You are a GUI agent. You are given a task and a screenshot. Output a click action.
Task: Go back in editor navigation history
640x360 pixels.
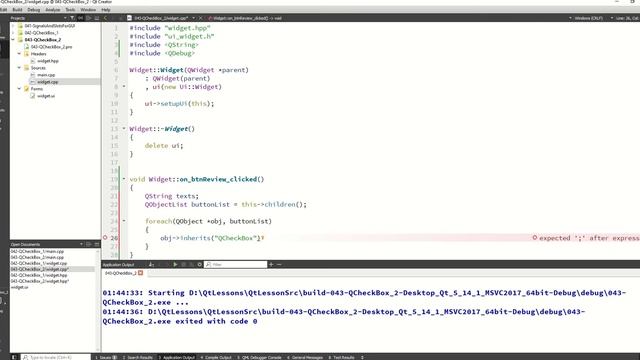(106, 18)
